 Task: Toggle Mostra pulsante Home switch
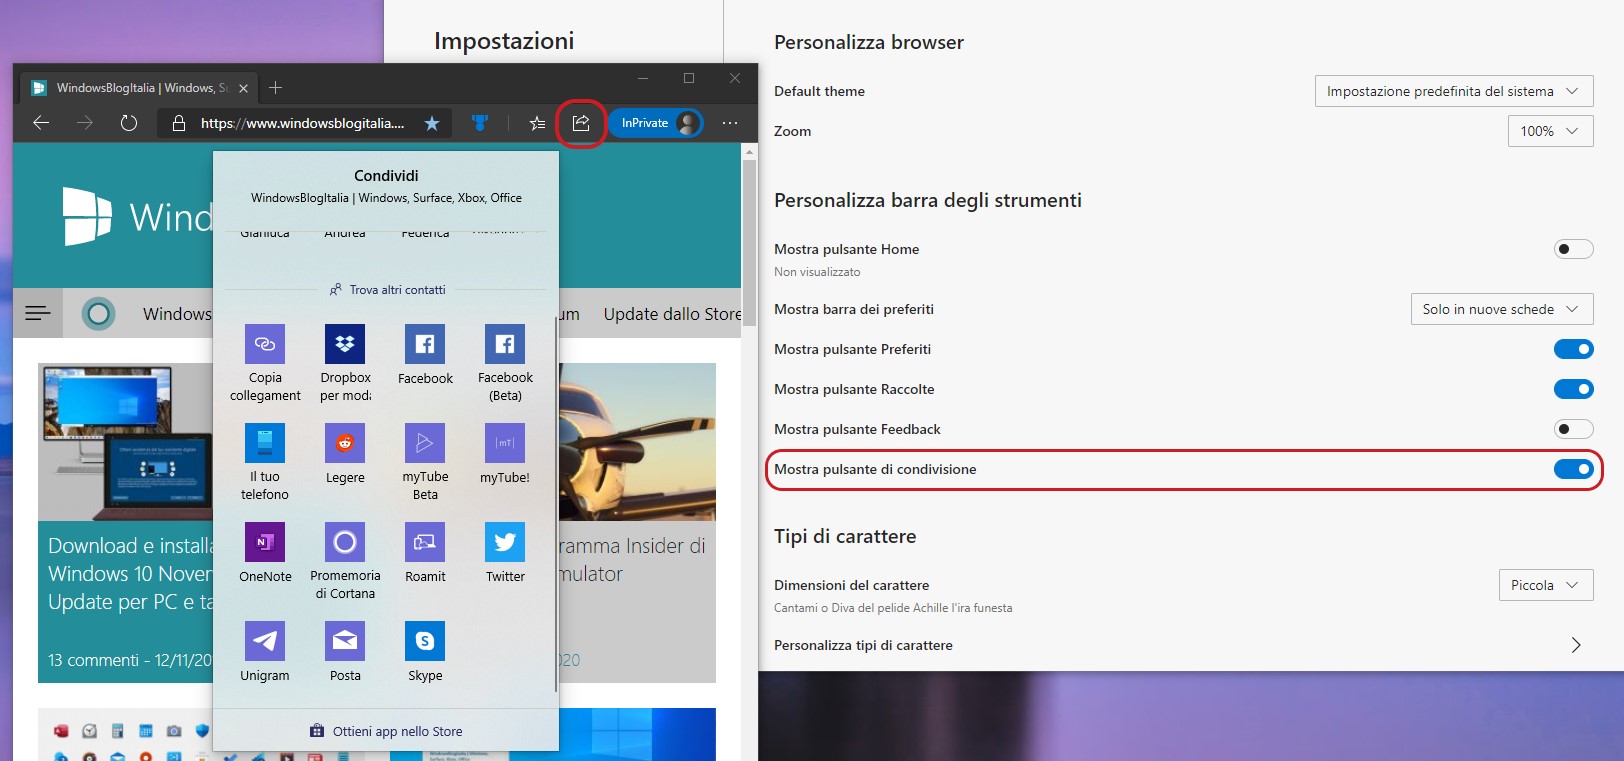(1573, 249)
